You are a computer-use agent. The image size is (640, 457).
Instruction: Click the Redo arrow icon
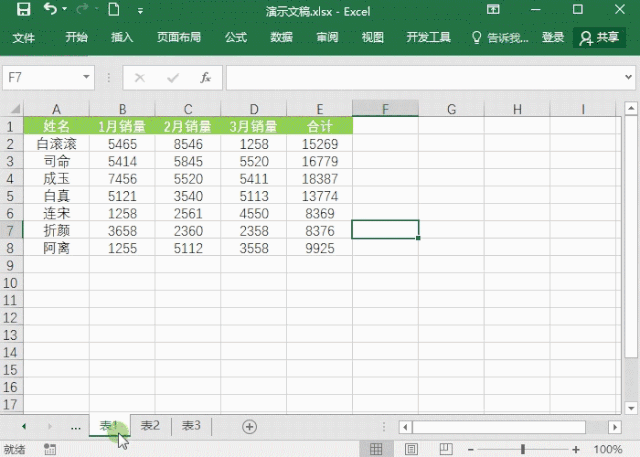pyautogui.click(x=83, y=9)
